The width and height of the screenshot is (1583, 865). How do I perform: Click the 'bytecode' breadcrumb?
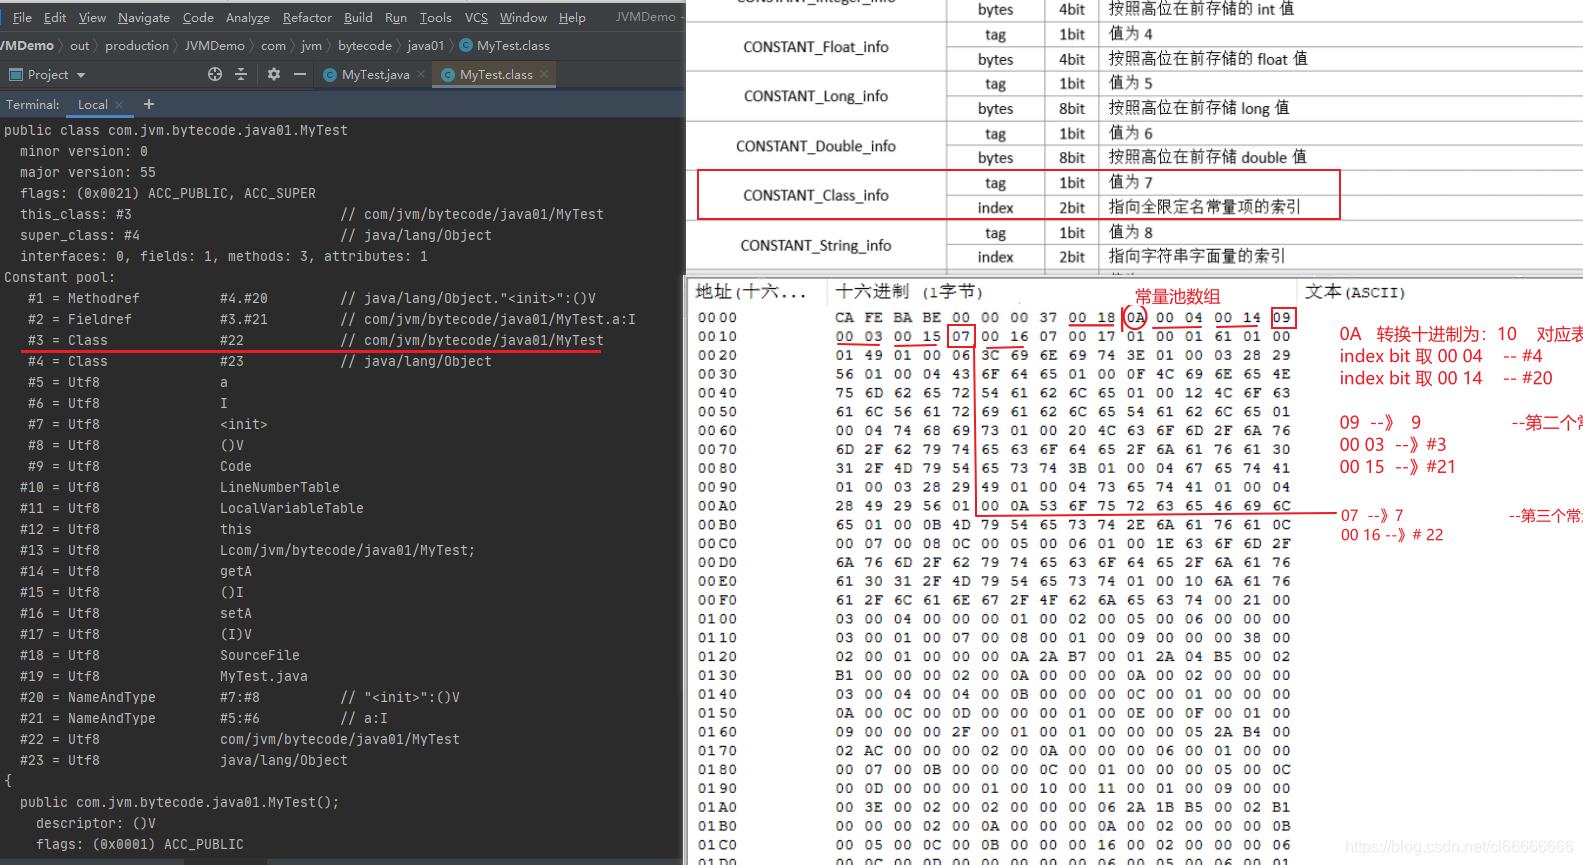pos(365,45)
